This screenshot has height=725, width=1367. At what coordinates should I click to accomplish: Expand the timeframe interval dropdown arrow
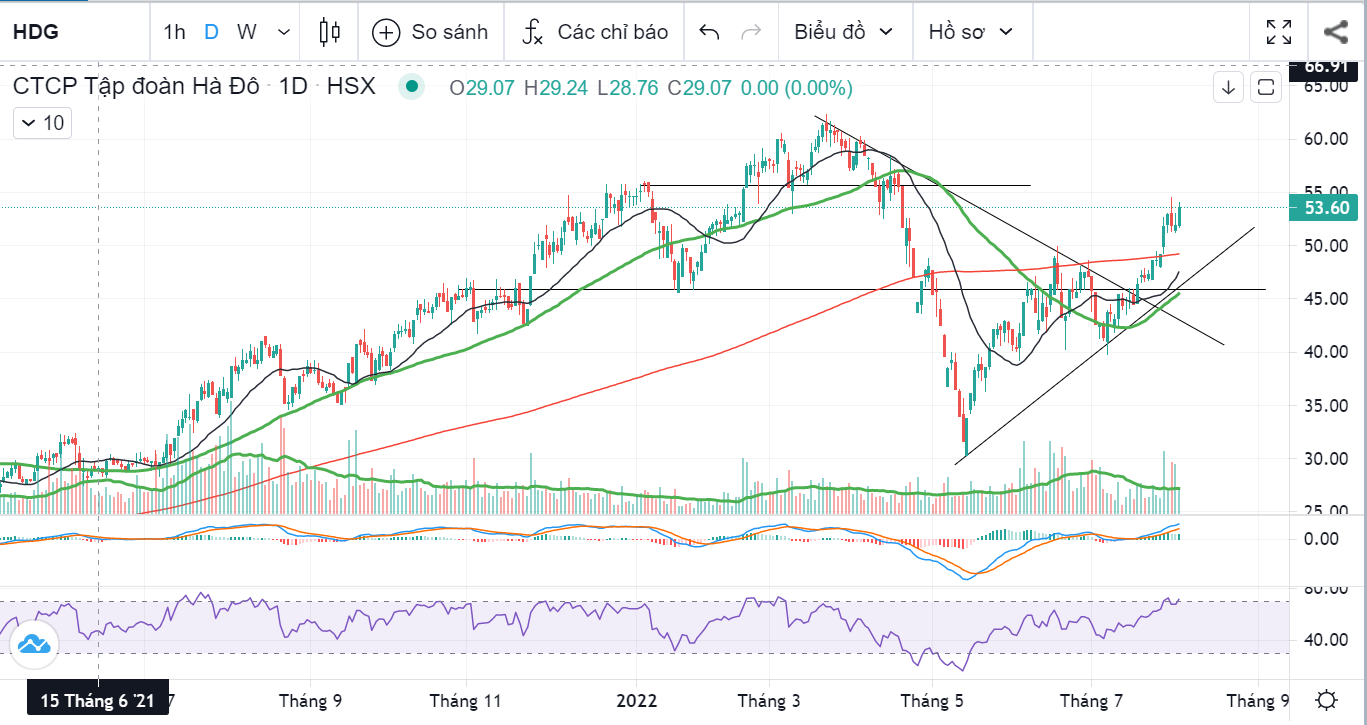tap(283, 32)
